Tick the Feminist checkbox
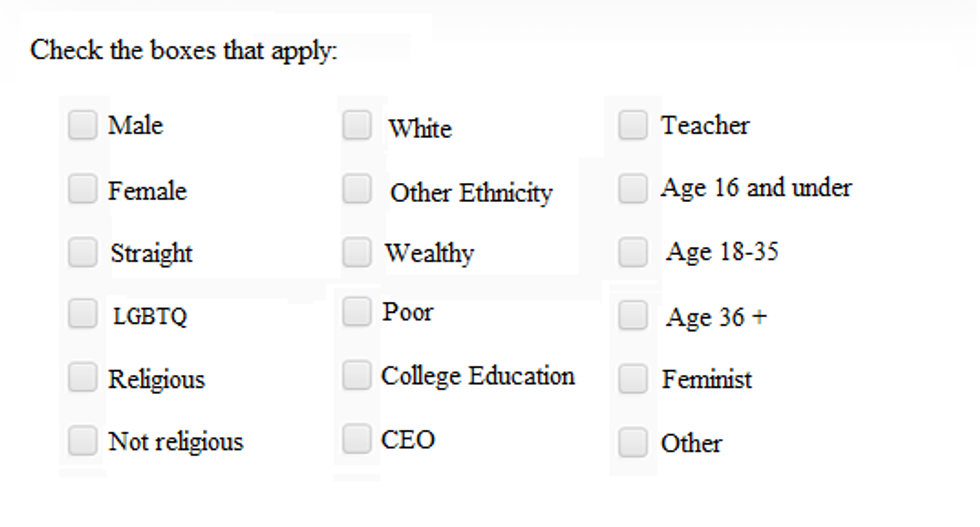 pos(632,379)
